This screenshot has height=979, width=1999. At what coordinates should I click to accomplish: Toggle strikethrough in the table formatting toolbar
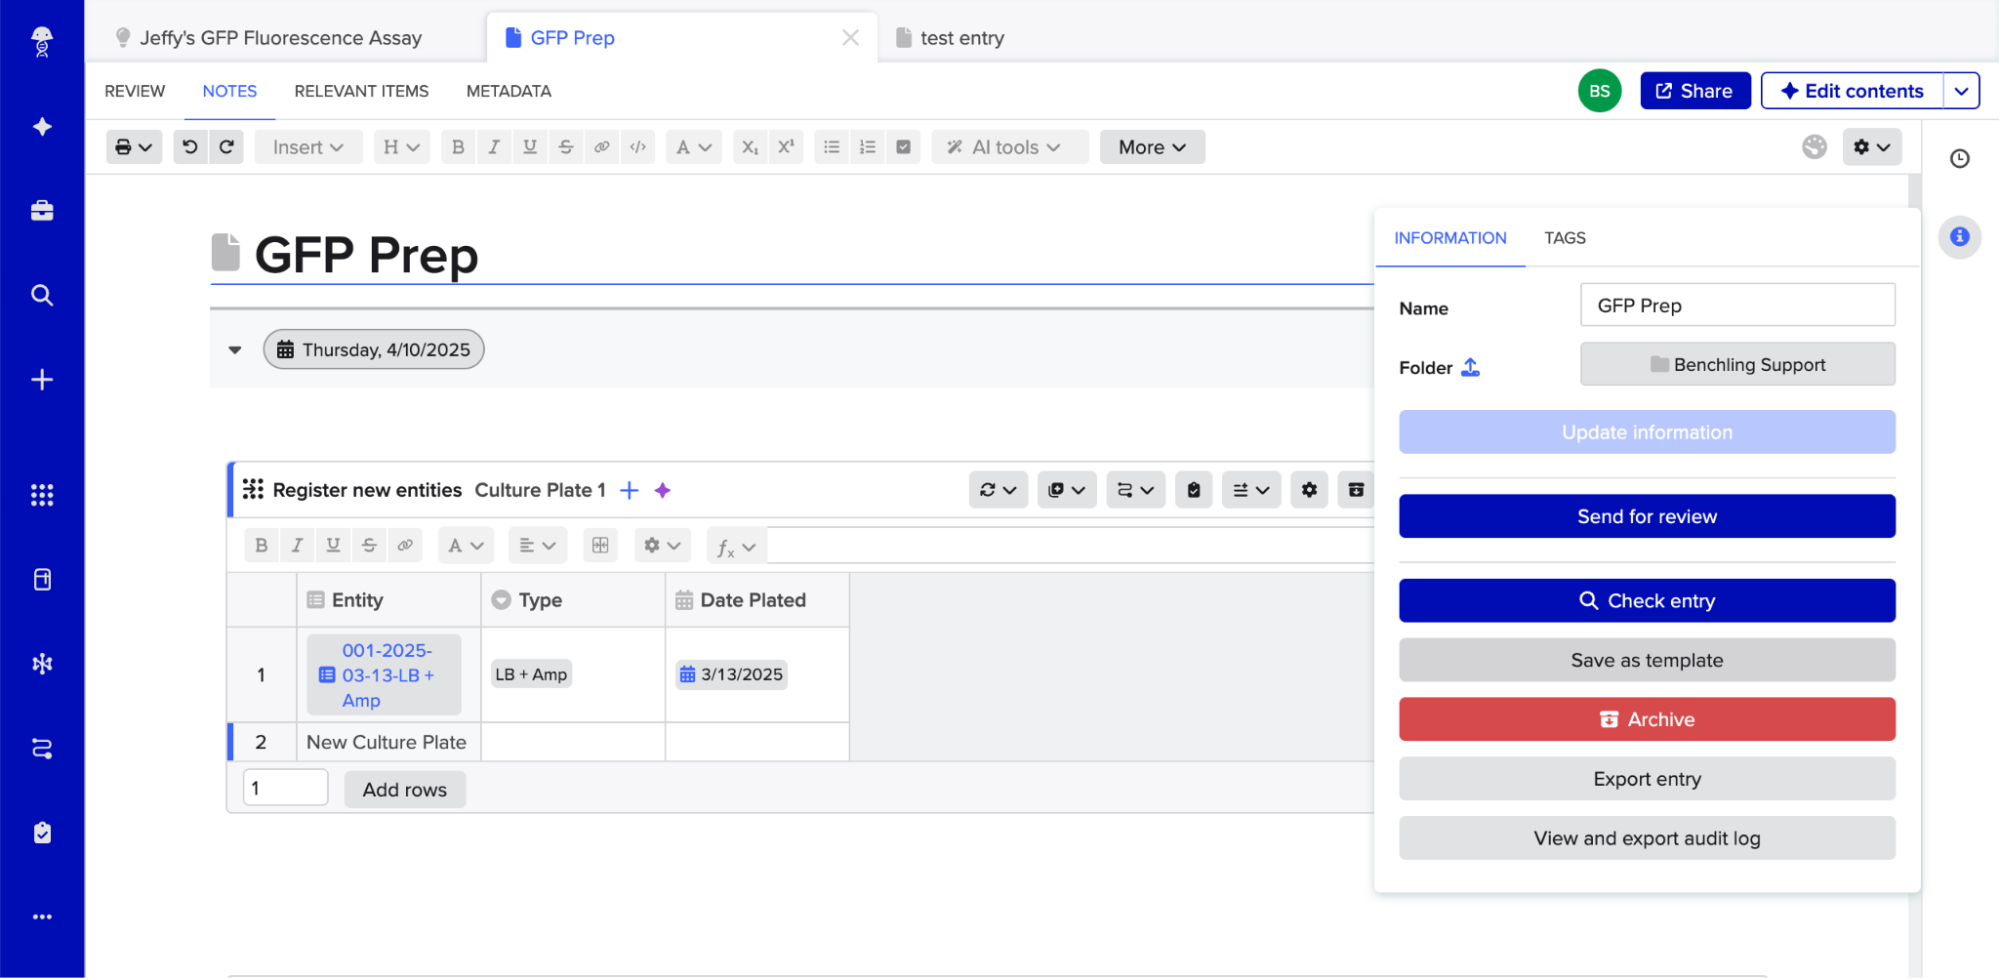click(x=369, y=545)
